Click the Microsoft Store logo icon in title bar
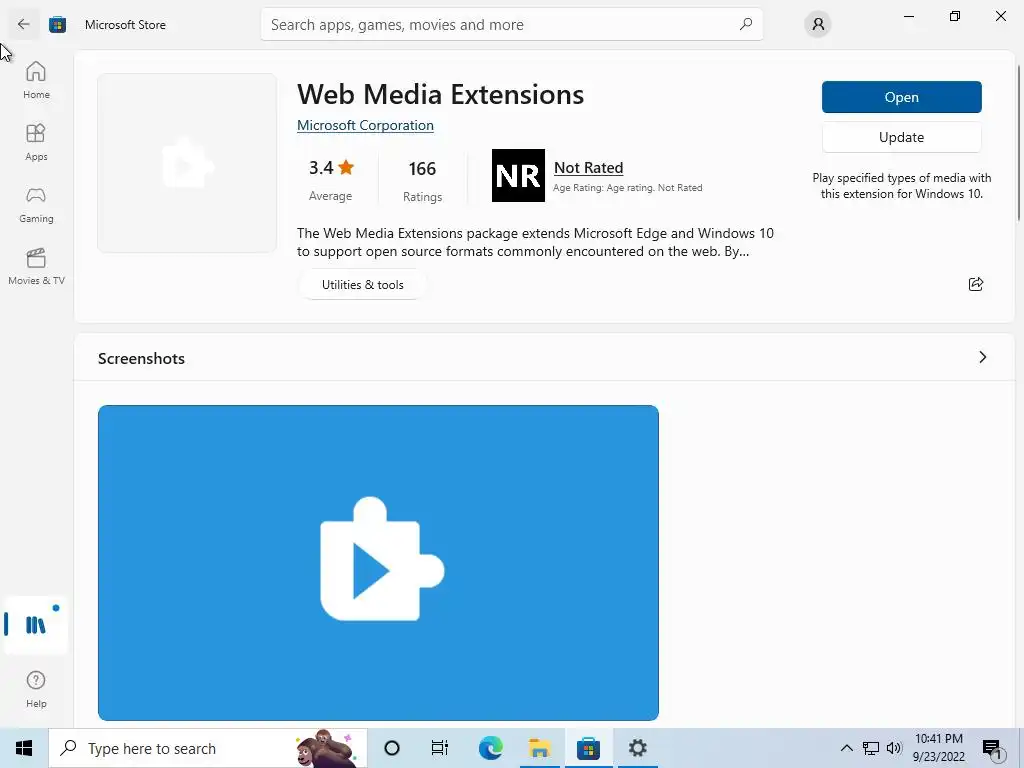The image size is (1024, 768). [x=57, y=25]
